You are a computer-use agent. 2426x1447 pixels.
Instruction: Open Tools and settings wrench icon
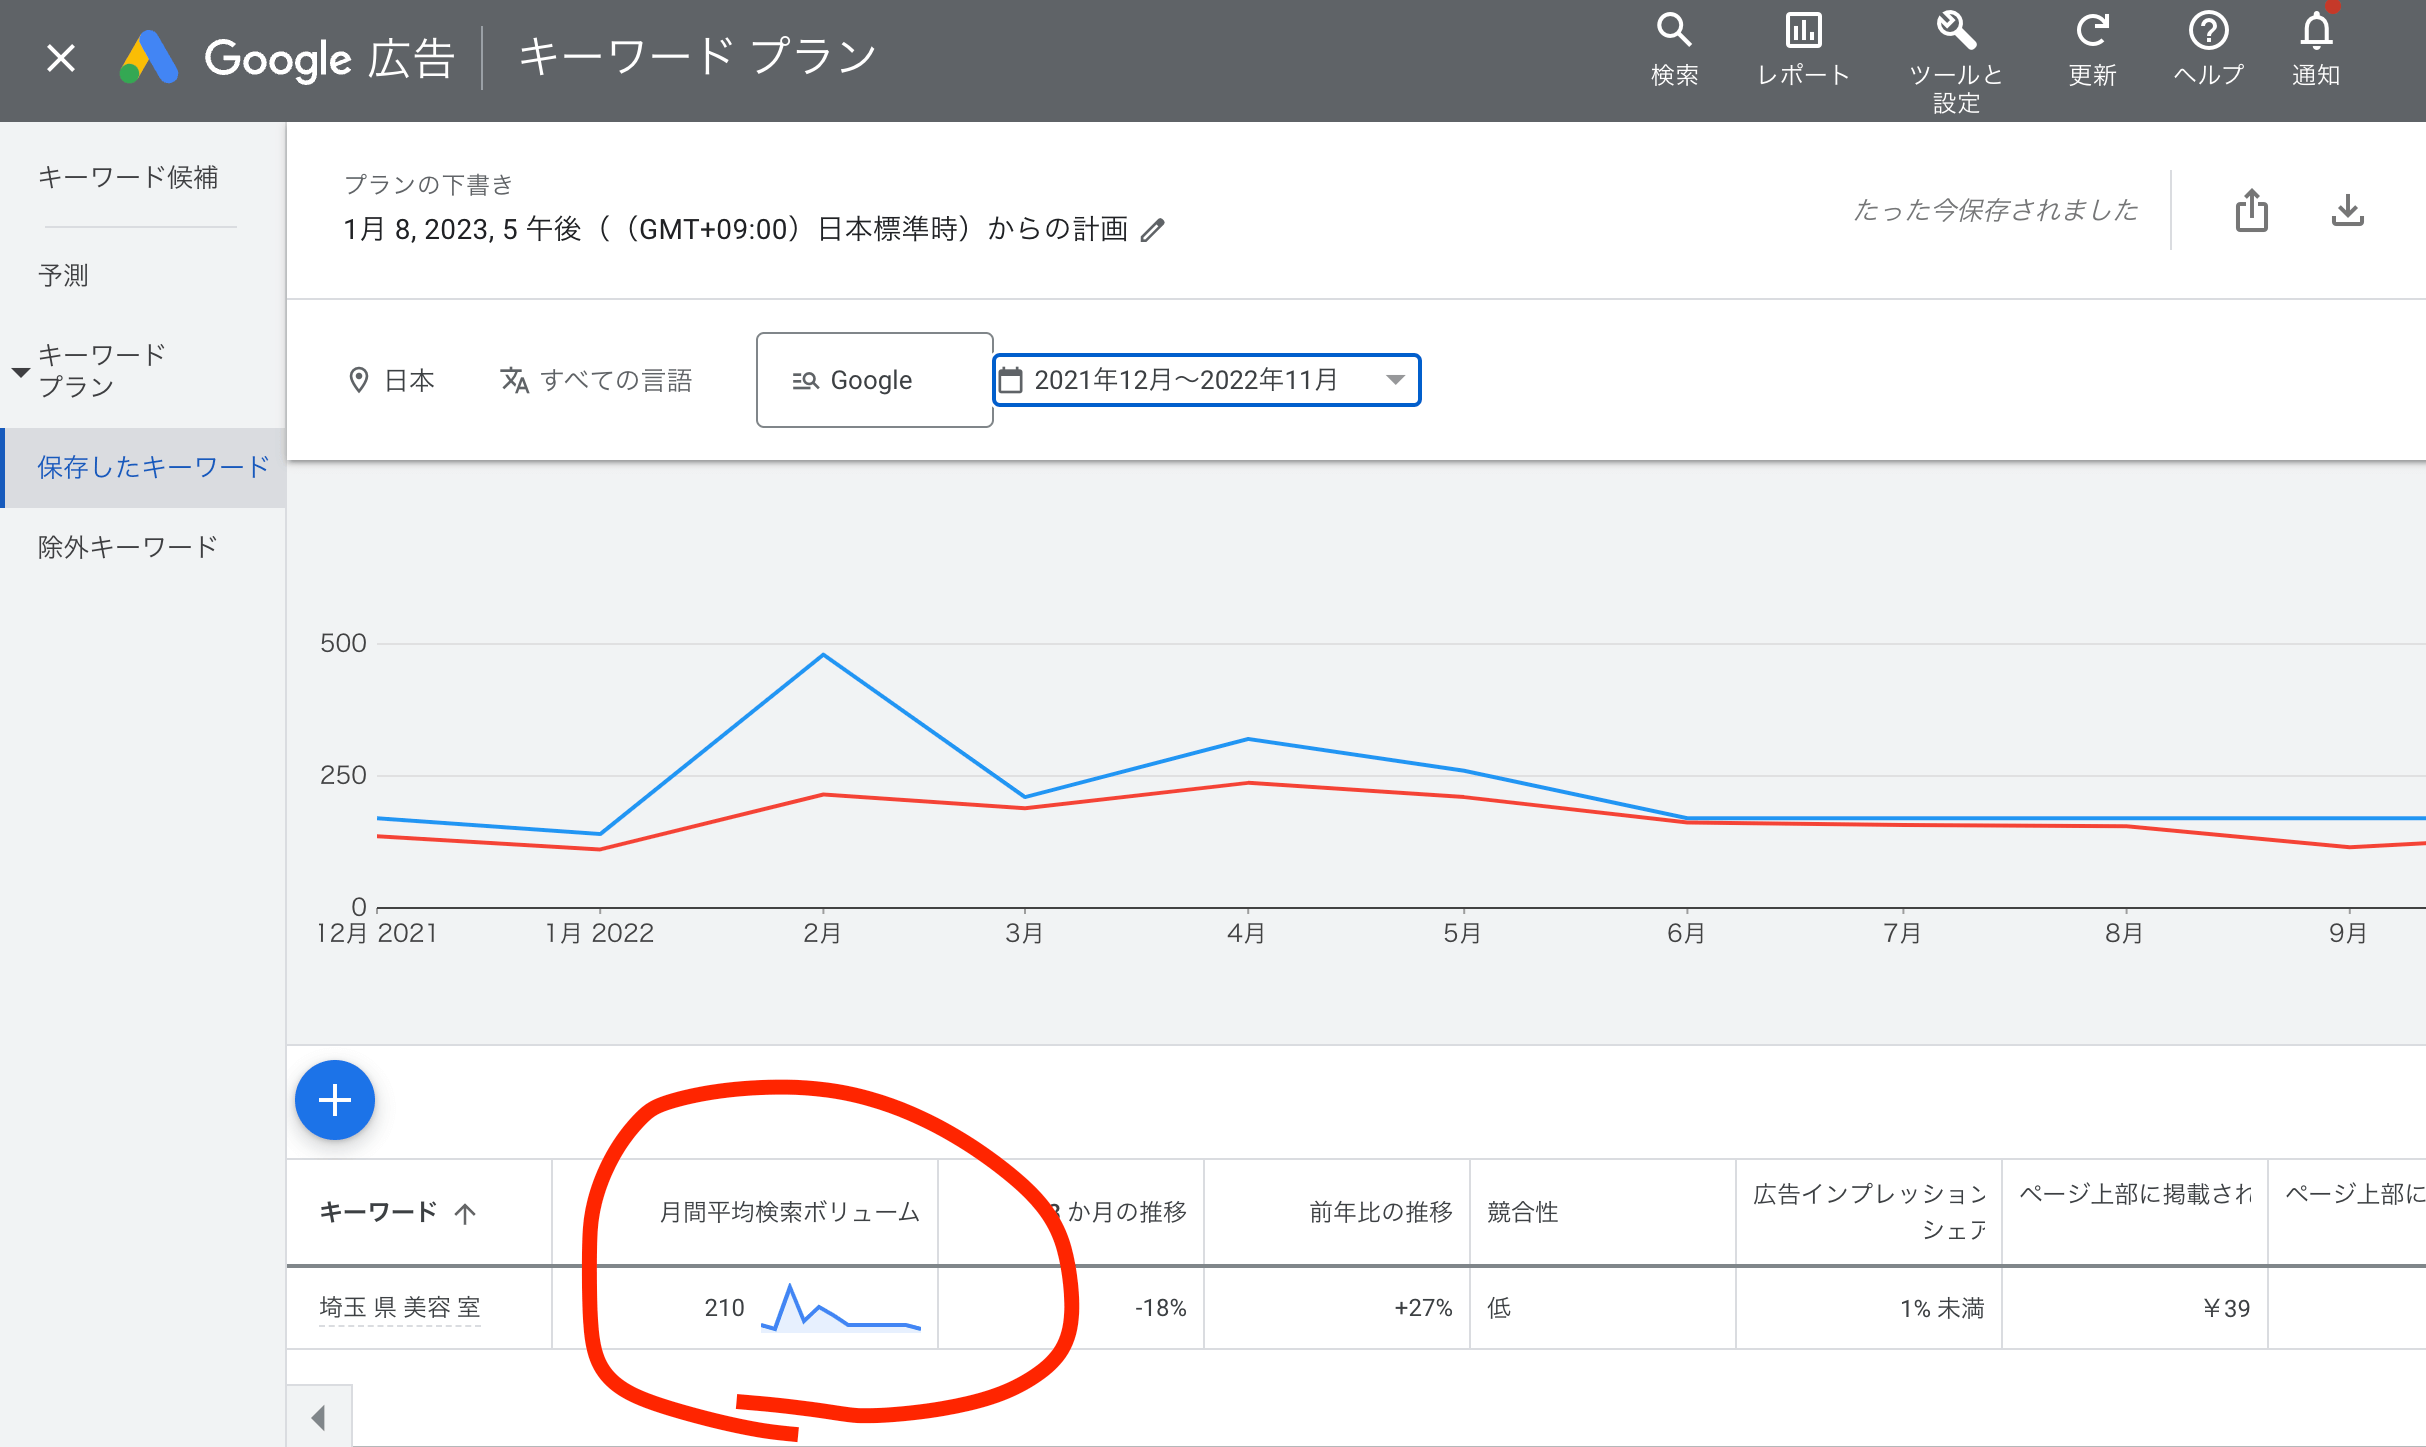point(1955,31)
